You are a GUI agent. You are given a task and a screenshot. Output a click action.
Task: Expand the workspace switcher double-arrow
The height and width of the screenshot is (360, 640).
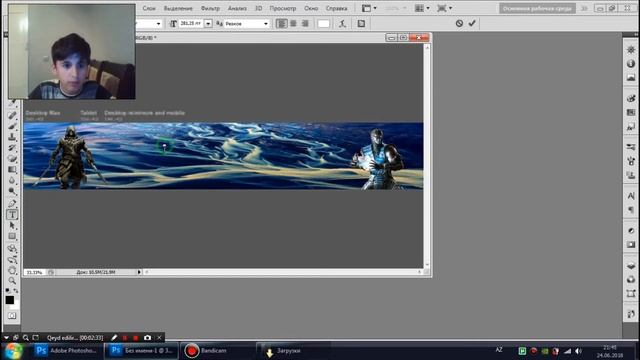coord(584,8)
